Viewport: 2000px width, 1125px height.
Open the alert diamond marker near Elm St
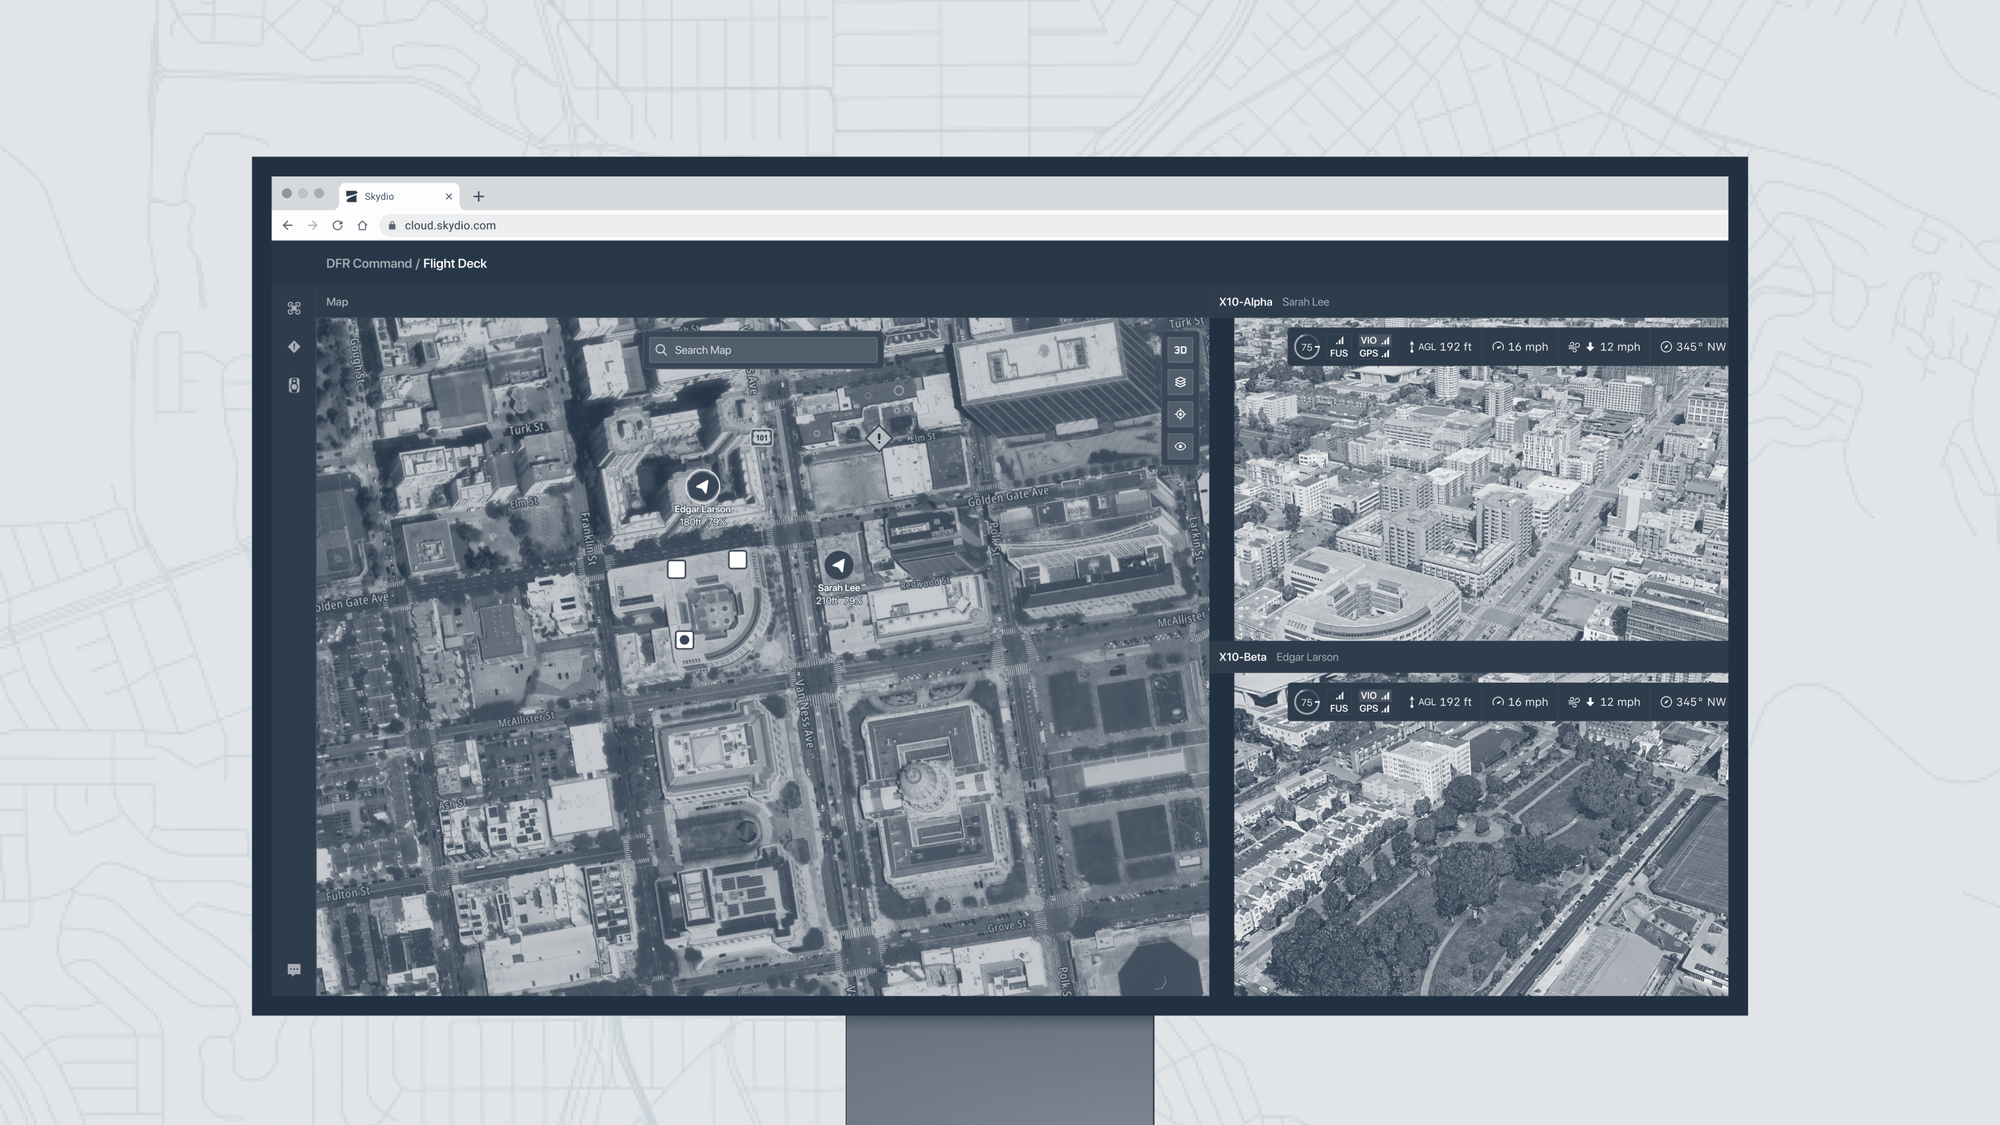pos(878,438)
